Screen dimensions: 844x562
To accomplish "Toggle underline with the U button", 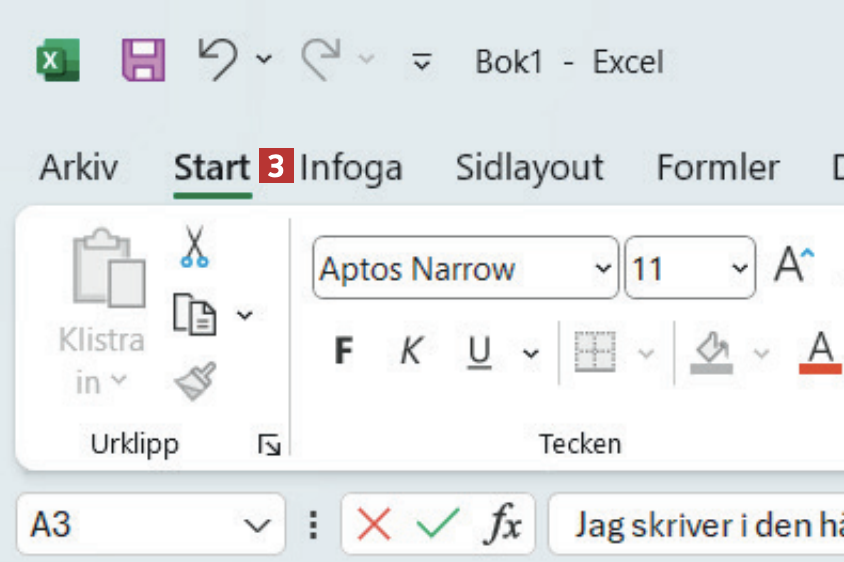I will 480,351.
